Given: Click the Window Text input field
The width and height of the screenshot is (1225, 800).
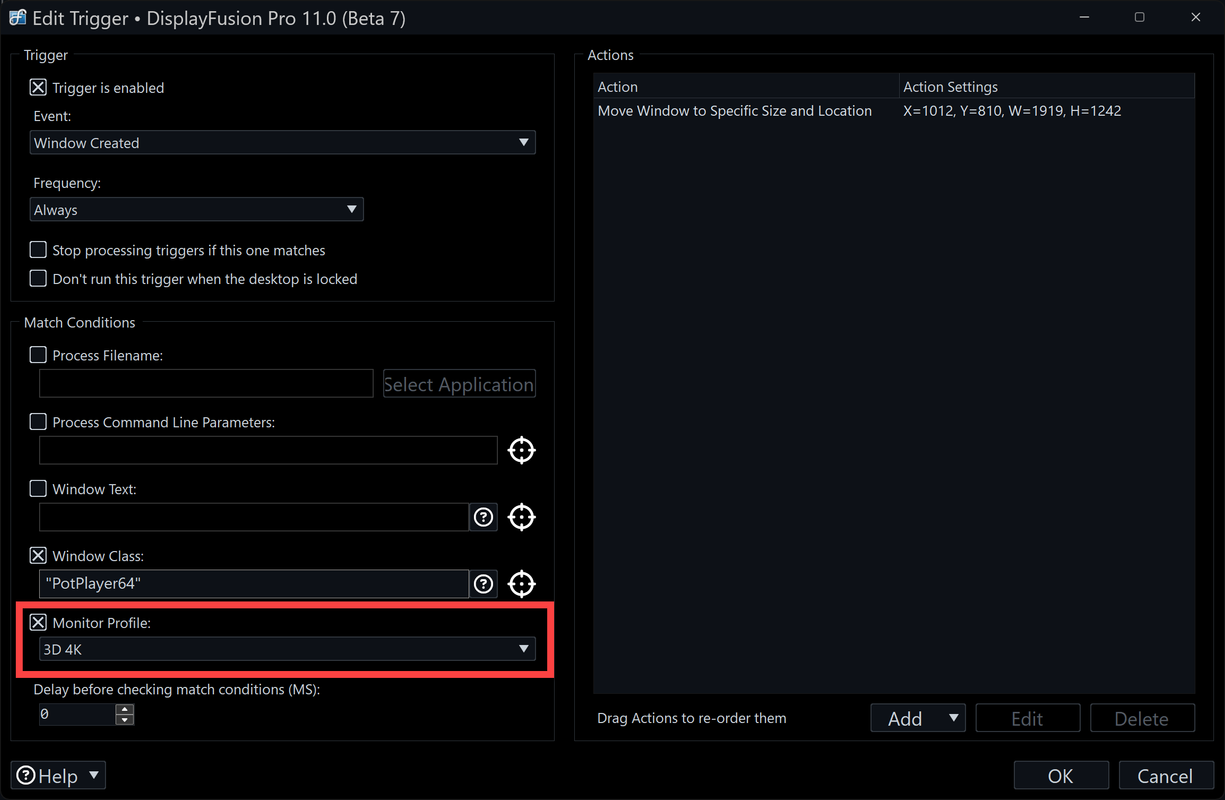Looking at the screenshot, I should click(x=254, y=517).
